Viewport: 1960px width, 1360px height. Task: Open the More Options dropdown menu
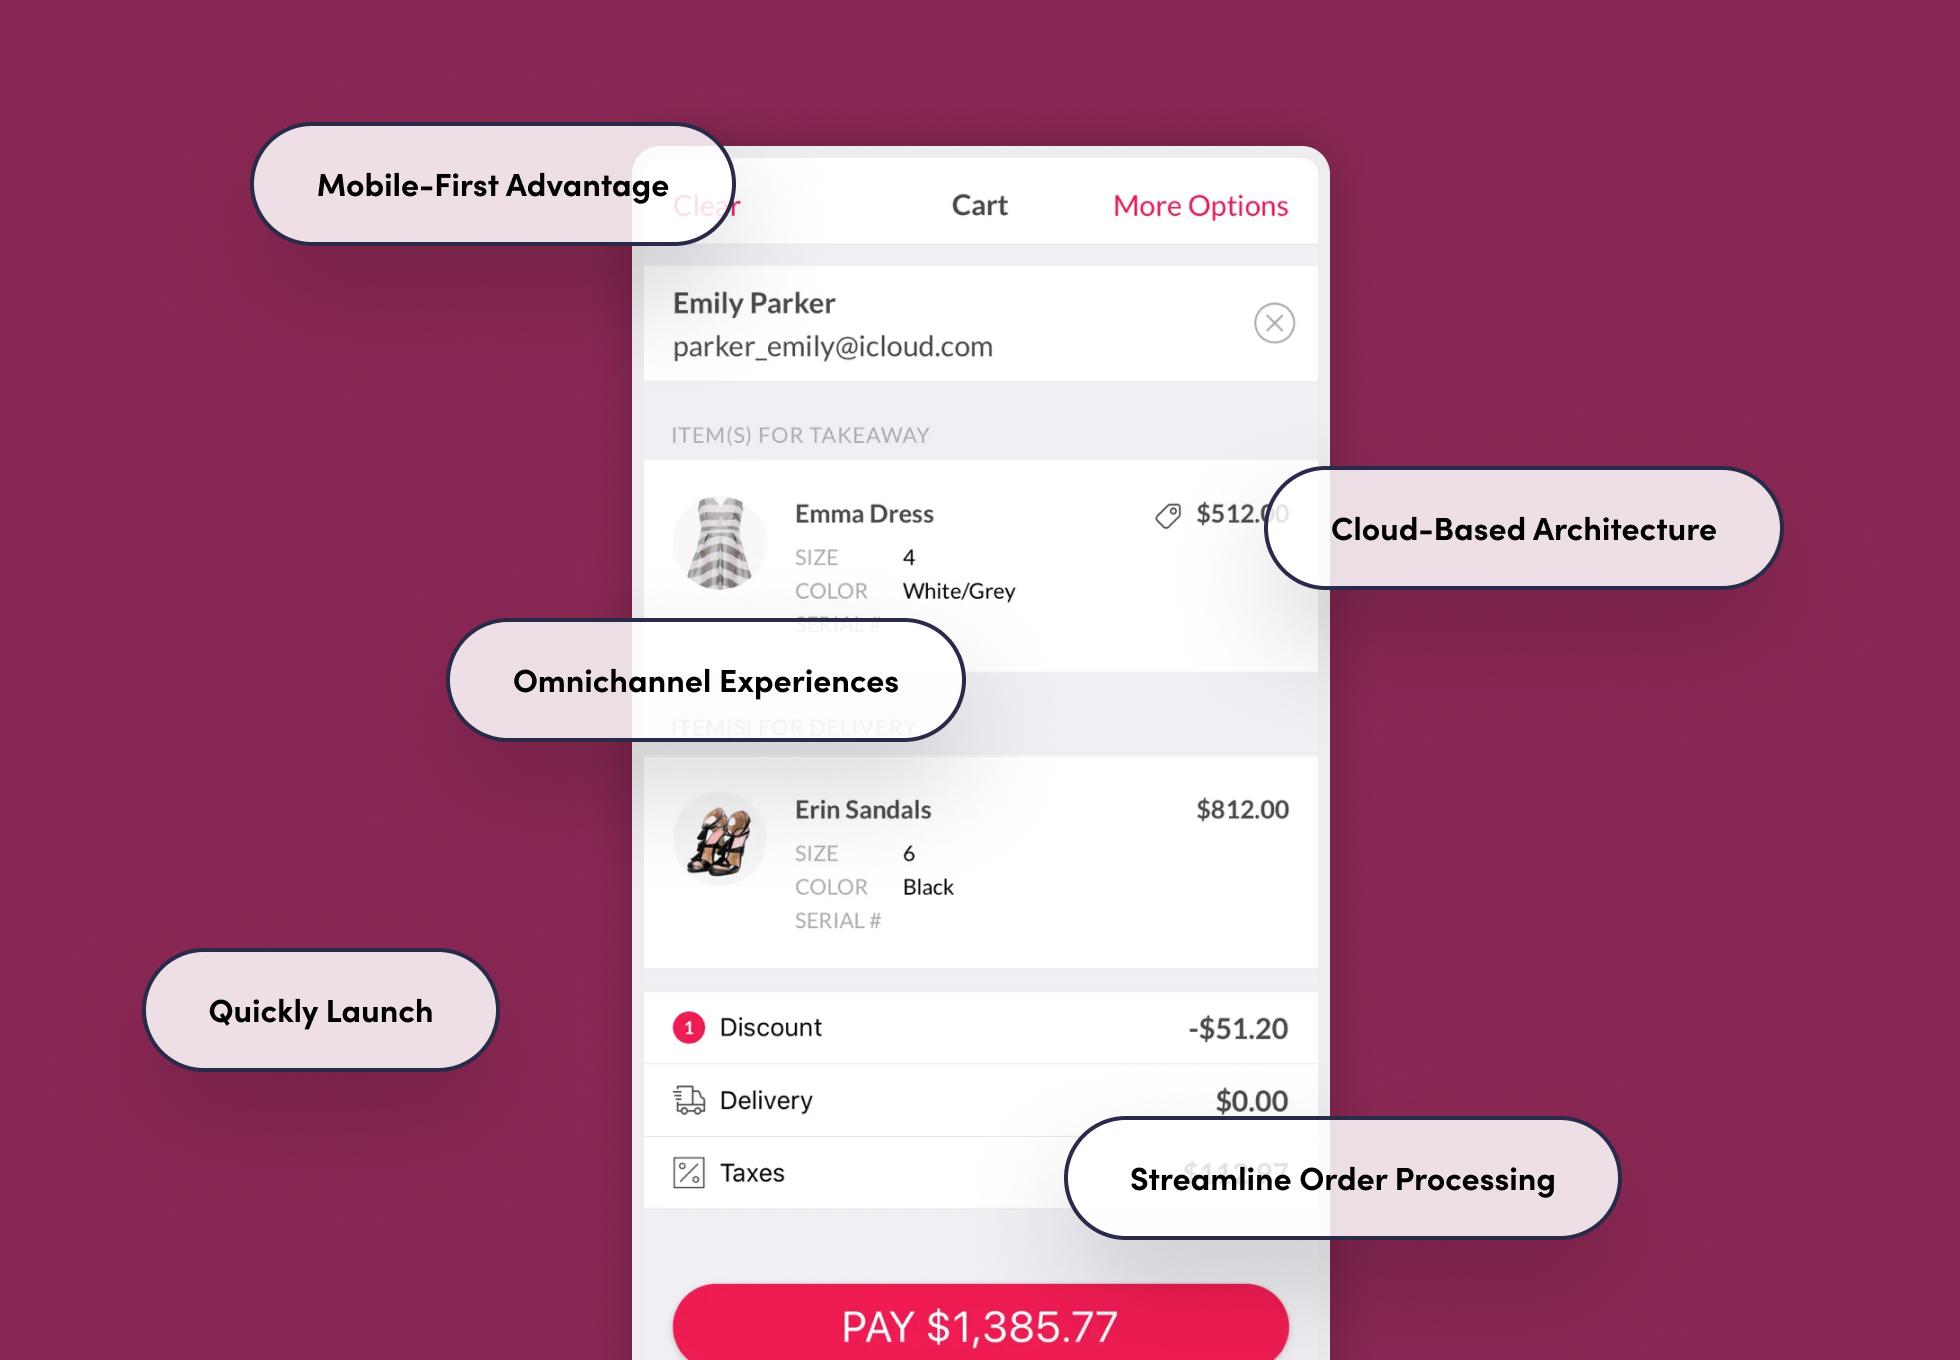pyautogui.click(x=1199, y=207)
